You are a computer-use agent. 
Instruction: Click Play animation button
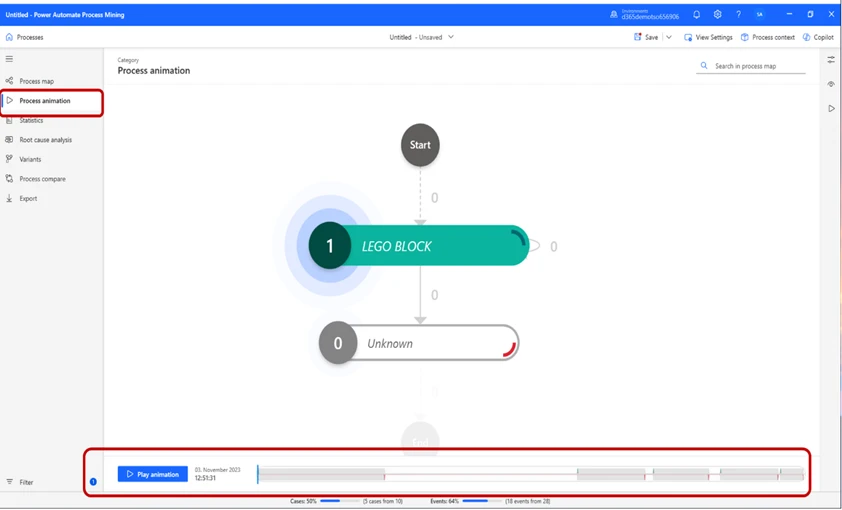click(x=153, y=474)
